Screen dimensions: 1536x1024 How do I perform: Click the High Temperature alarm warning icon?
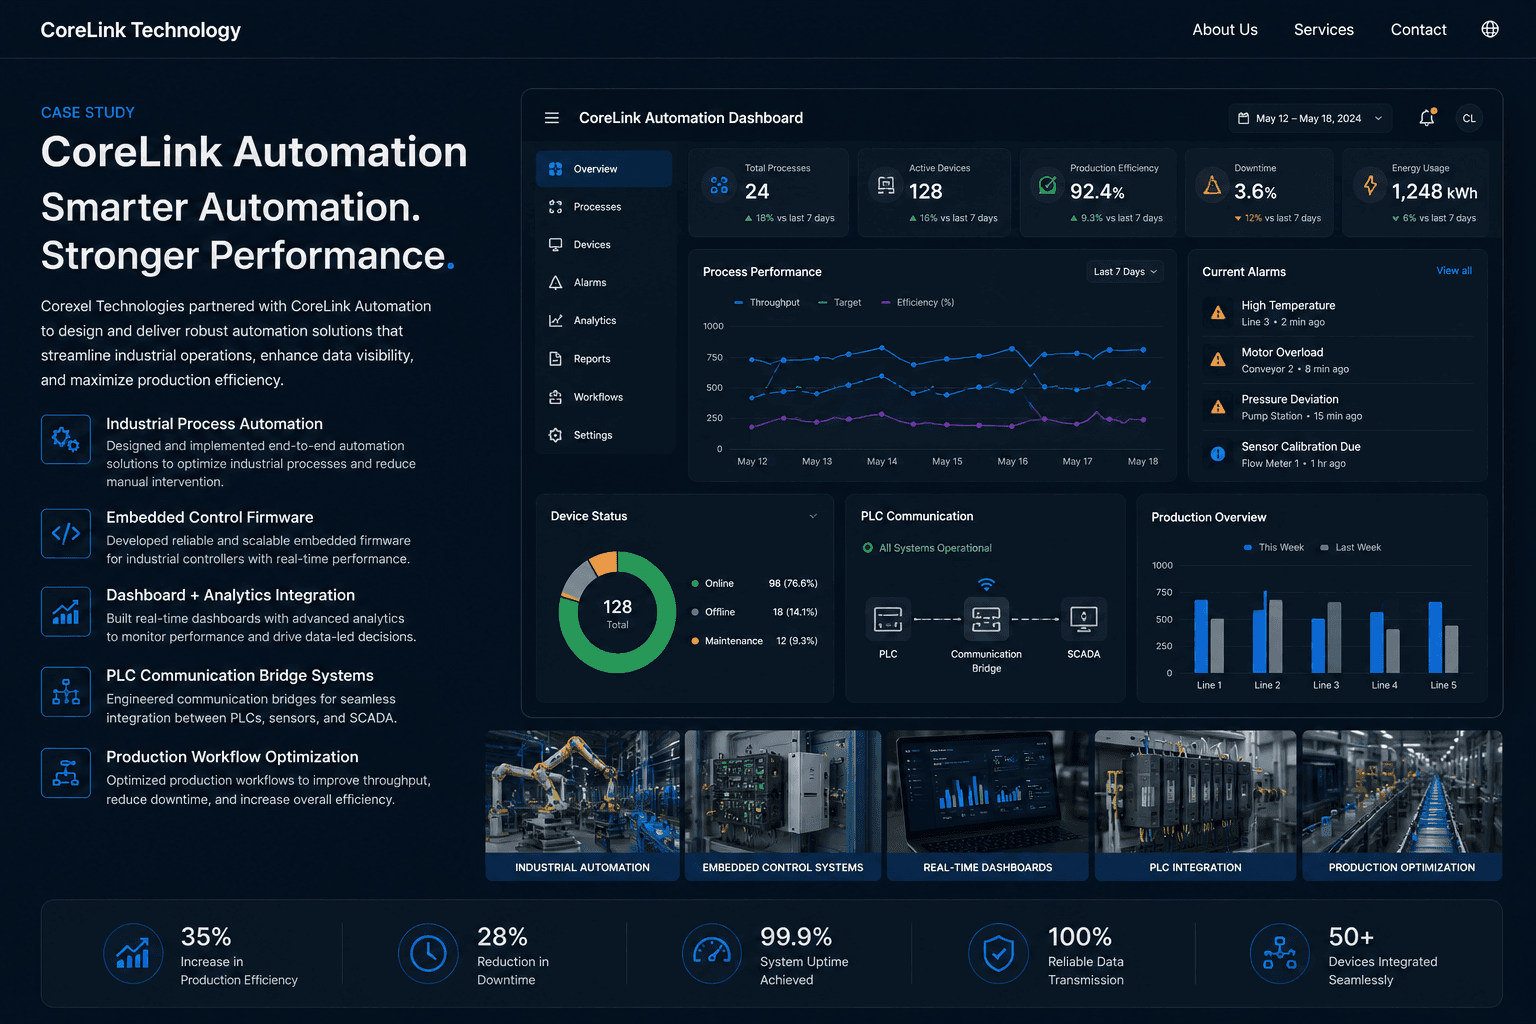pyautogui.click(x=1218, y=313)
